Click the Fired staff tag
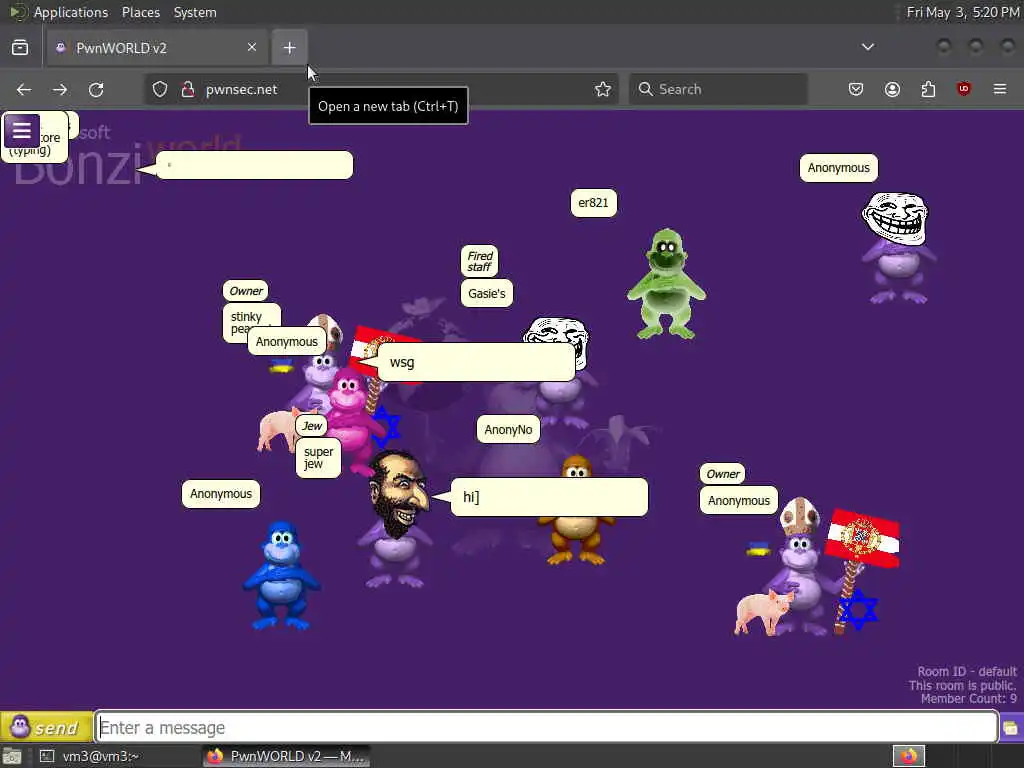 [x=480, y=261]
